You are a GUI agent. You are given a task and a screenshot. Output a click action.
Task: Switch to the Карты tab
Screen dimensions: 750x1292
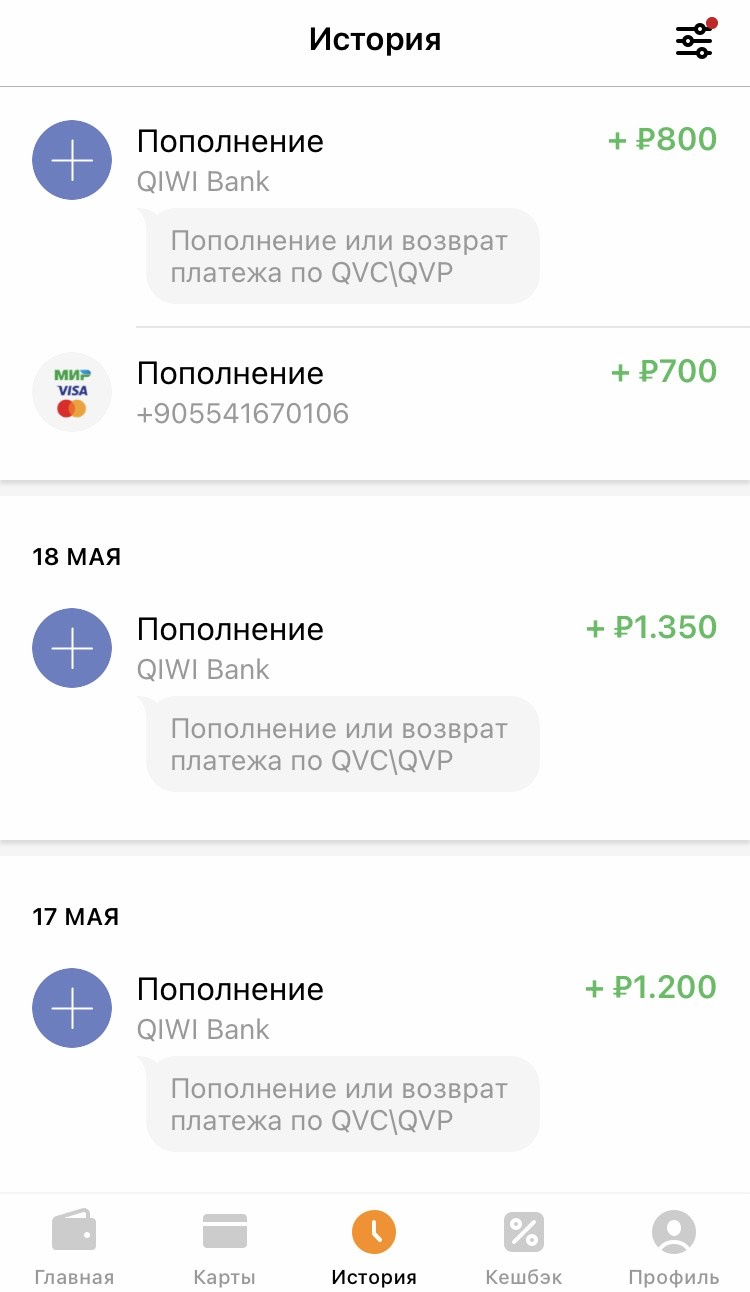pos(225,1246)
